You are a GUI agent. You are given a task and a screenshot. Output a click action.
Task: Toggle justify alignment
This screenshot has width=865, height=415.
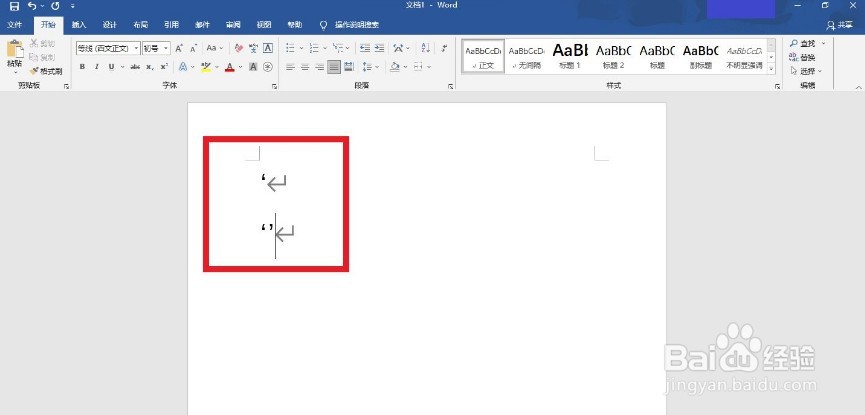334,67
